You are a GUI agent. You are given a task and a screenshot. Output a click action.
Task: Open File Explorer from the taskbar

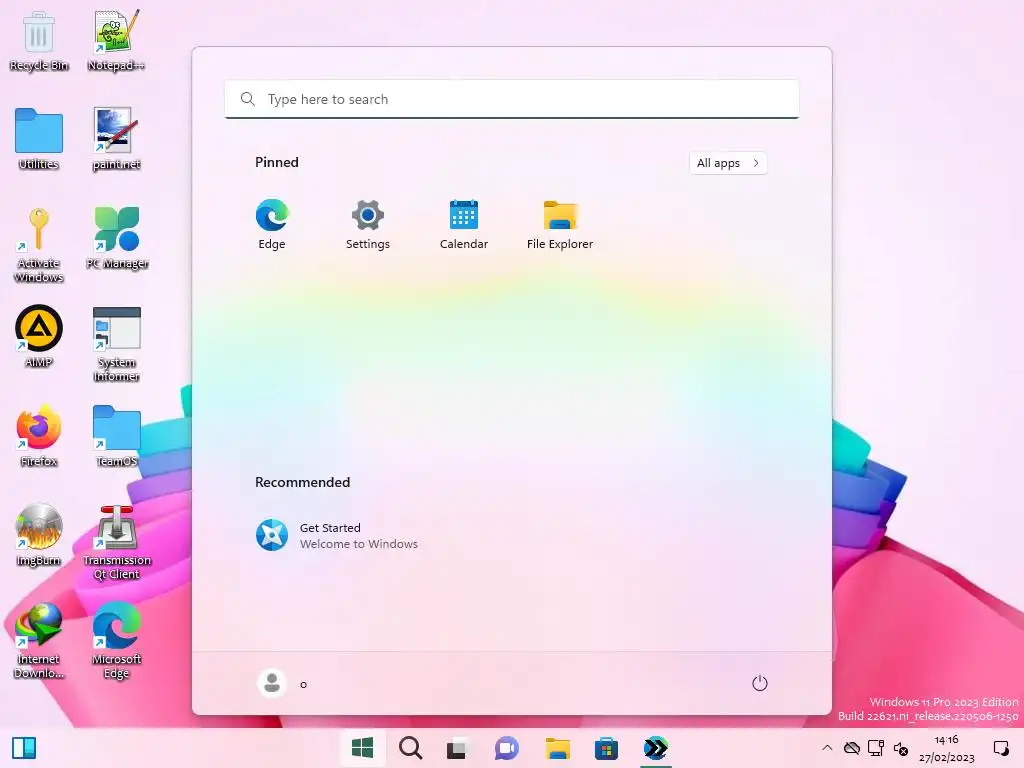point(558,748)
